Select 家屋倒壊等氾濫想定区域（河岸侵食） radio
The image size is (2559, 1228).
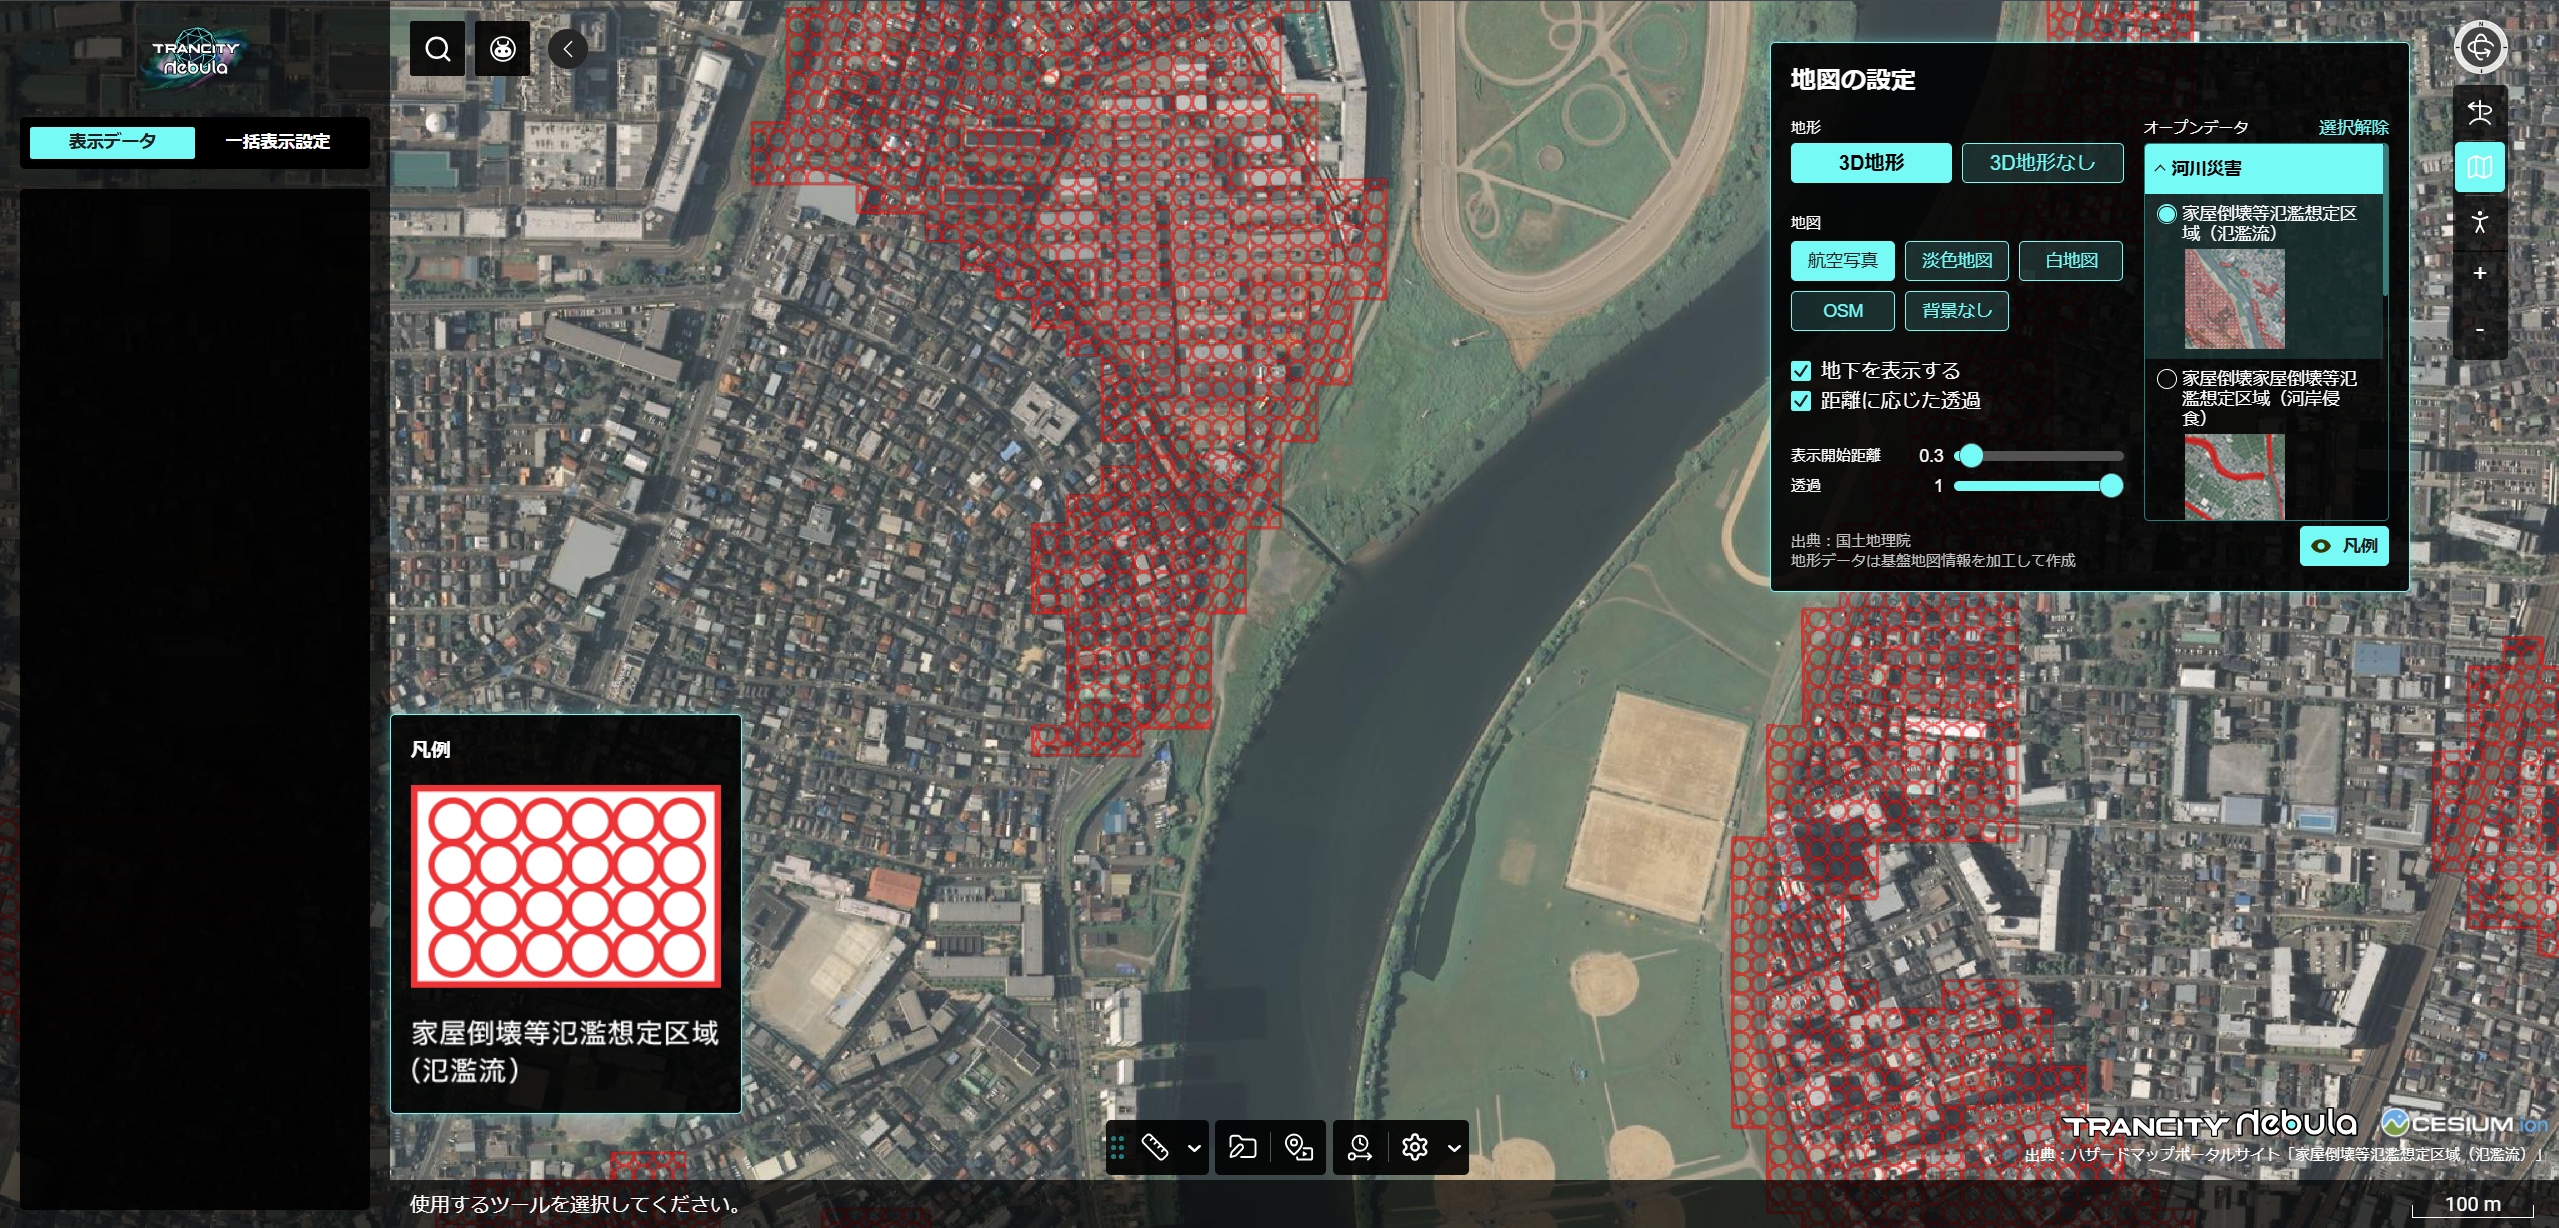[x=2166, y=379]
